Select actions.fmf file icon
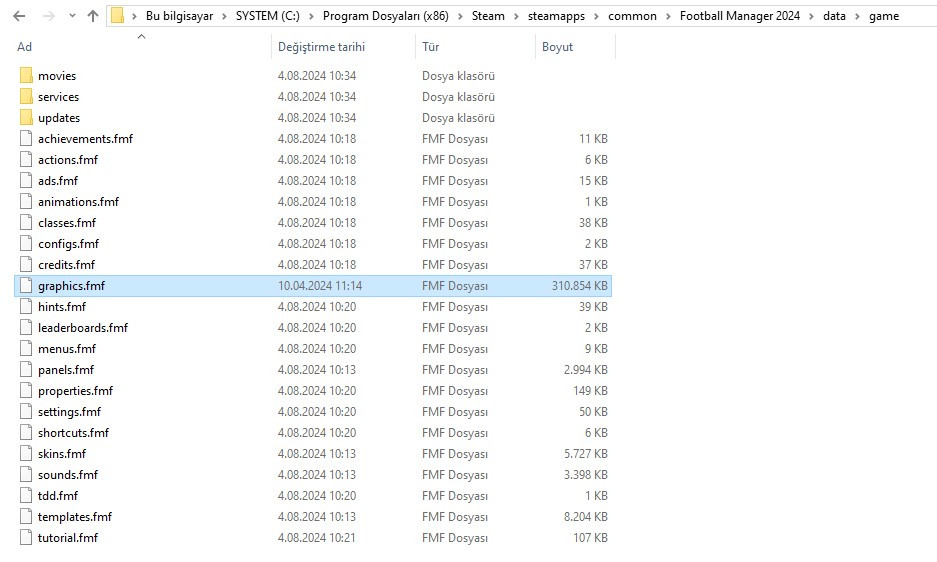This screenshot has height=562, width=937. click(26, 159)
